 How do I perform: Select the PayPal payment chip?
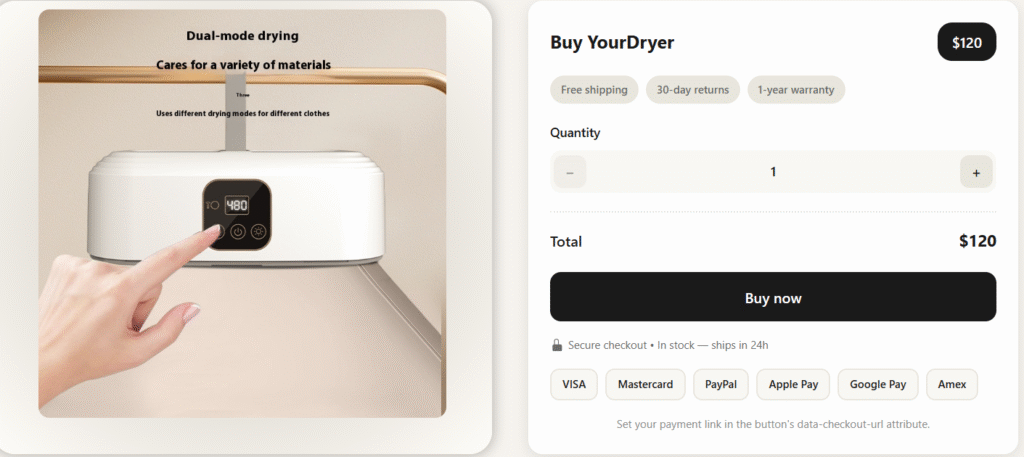click(x=721, y=384)
